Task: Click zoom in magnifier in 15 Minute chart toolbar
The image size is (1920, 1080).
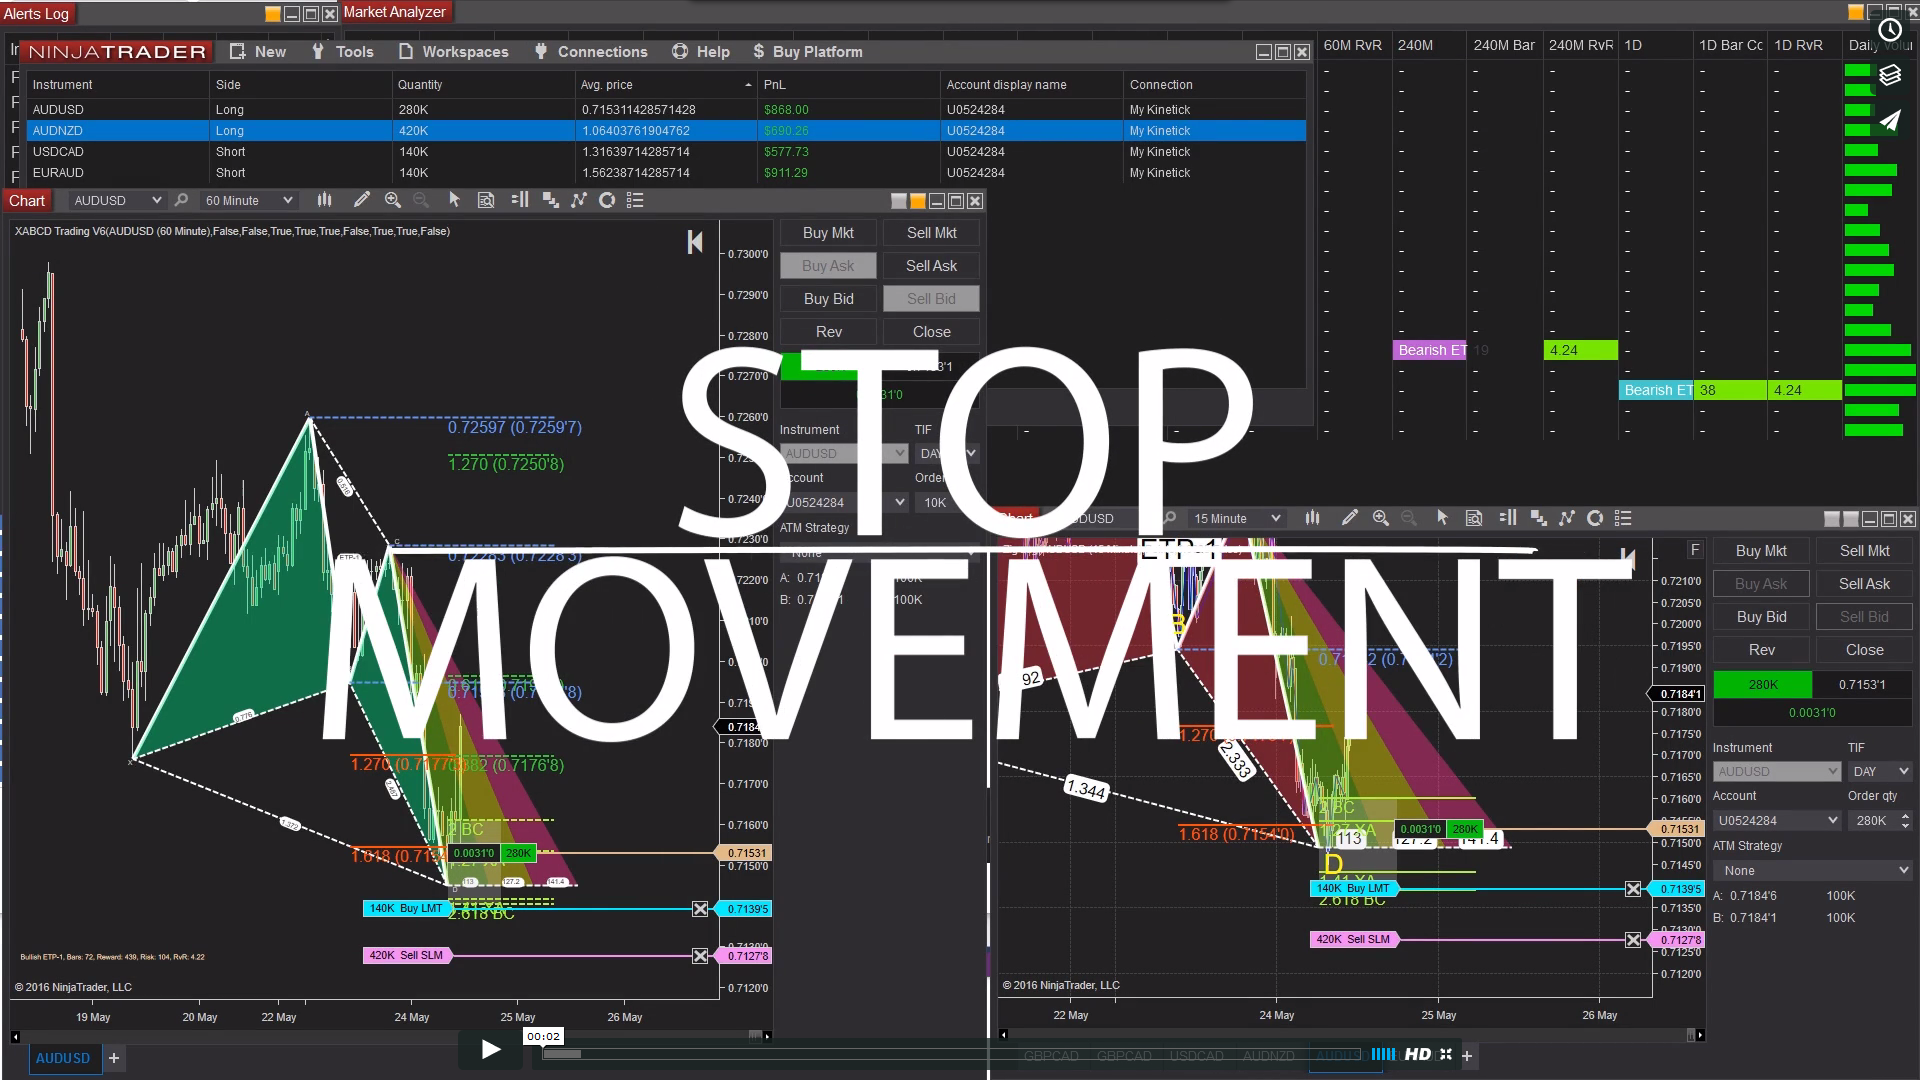Action: (x=1381, y=518)
